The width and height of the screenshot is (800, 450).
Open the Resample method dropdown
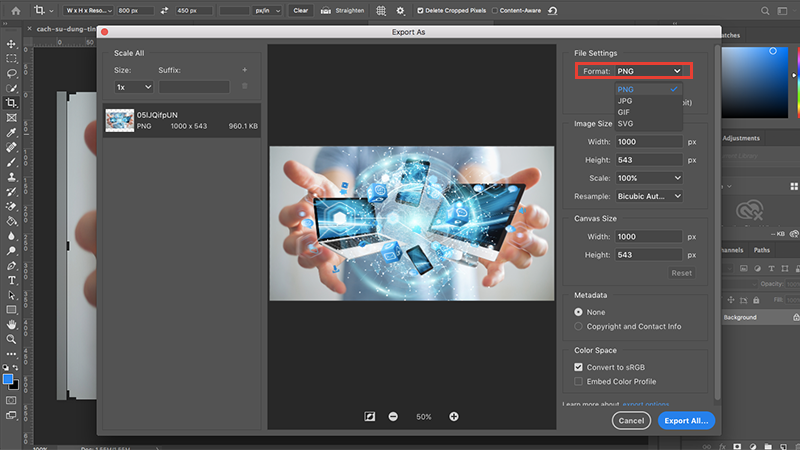(649, 196)
